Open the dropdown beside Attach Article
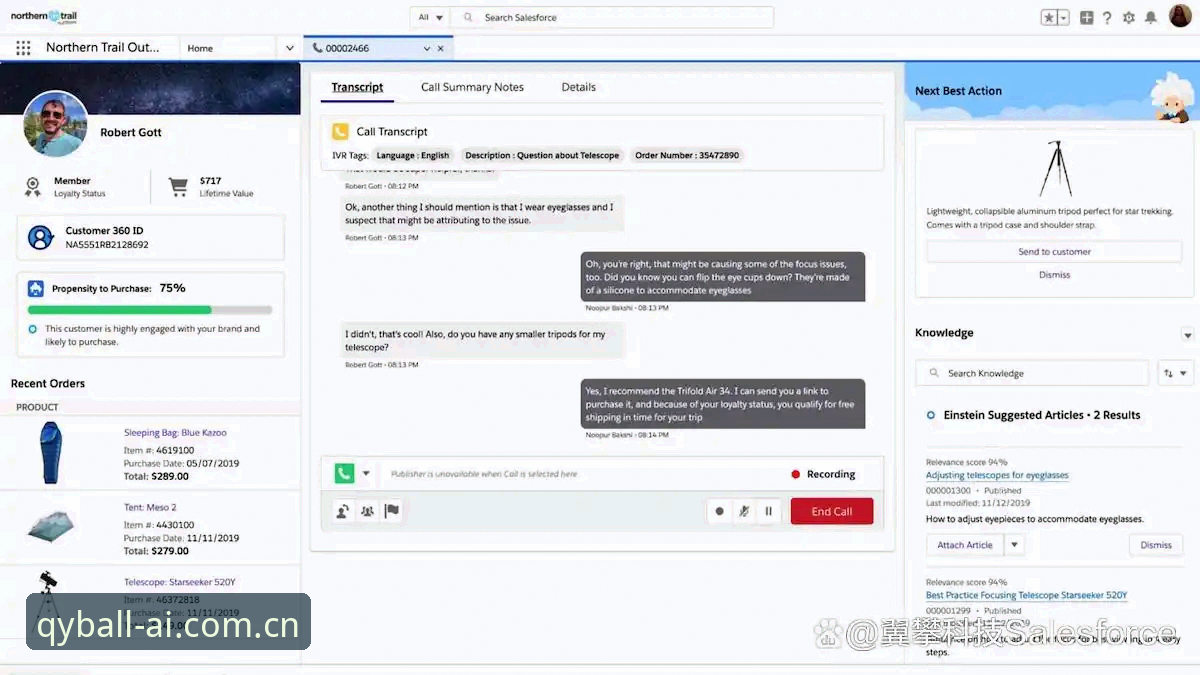 point(1014,545)
